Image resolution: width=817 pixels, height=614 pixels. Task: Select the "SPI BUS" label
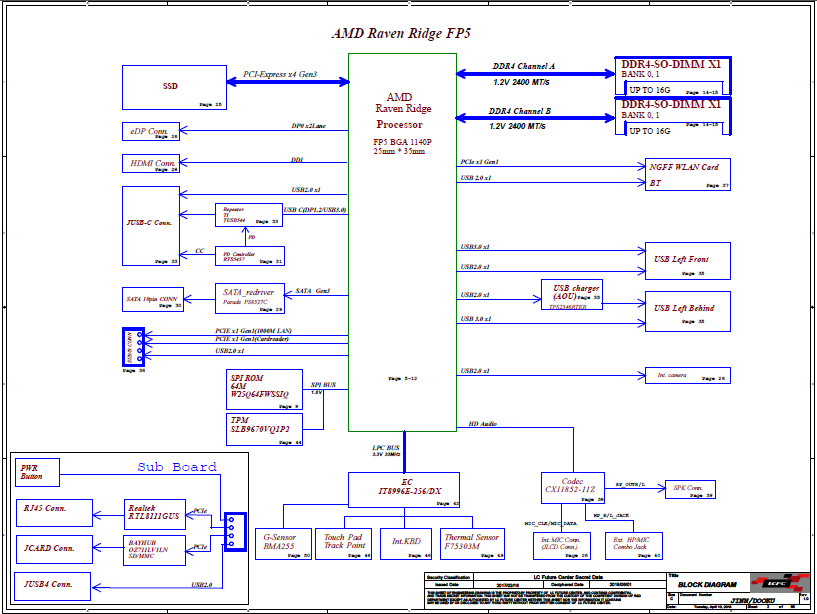(x=323, y=385)
